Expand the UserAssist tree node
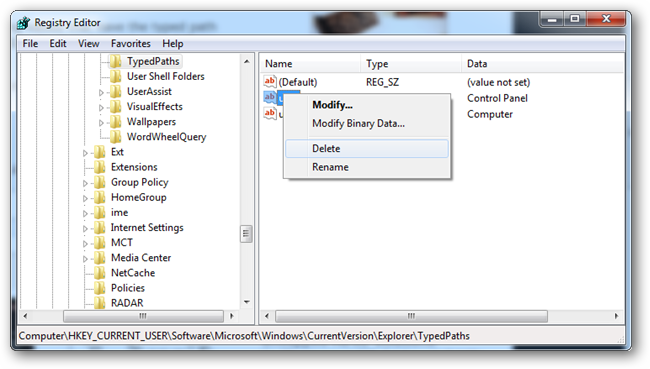Viewport: 650px width, 369px height. click(101, 92)
